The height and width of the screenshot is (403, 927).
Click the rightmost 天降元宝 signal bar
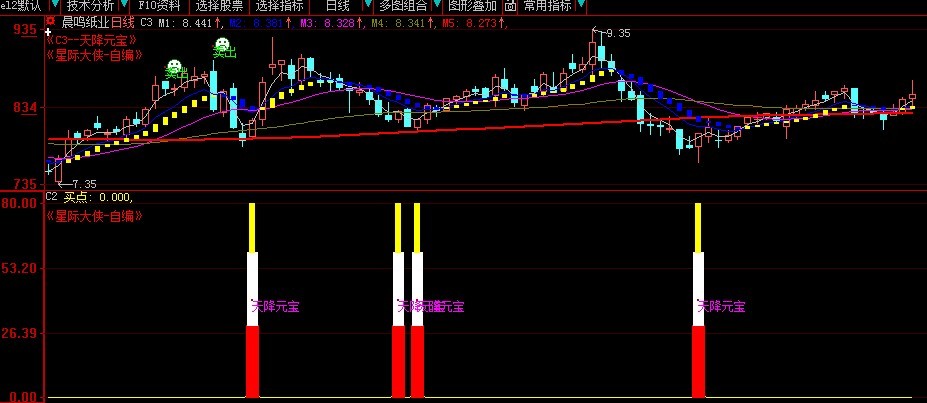pos(698,300)
